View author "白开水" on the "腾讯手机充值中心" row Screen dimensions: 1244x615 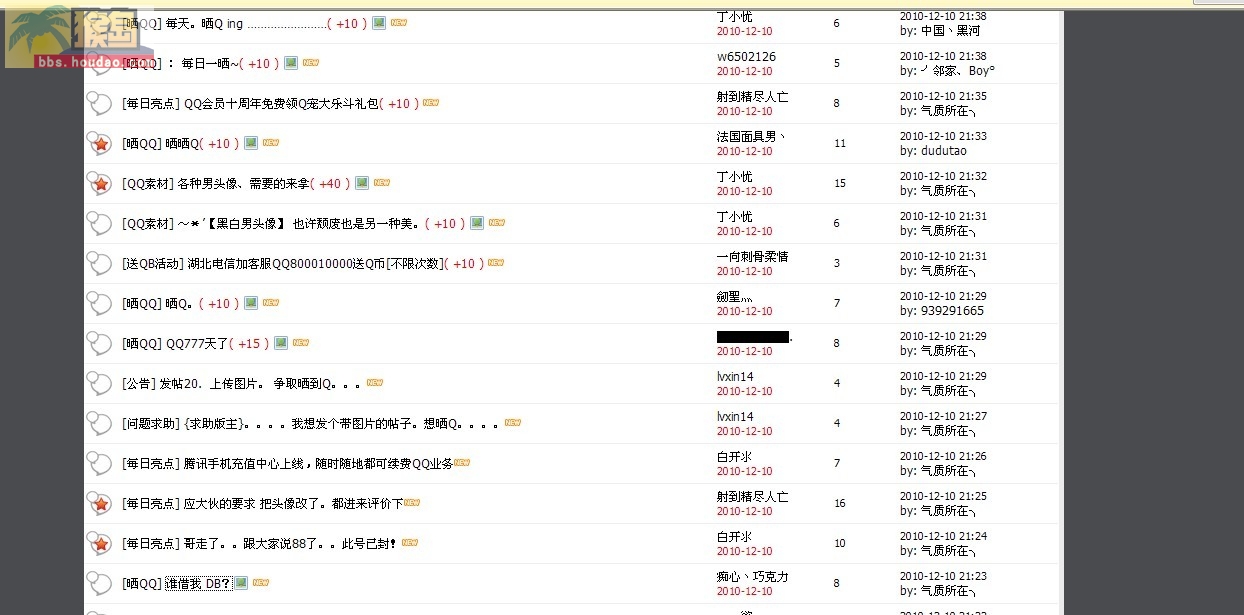click(x=734, y=457)
